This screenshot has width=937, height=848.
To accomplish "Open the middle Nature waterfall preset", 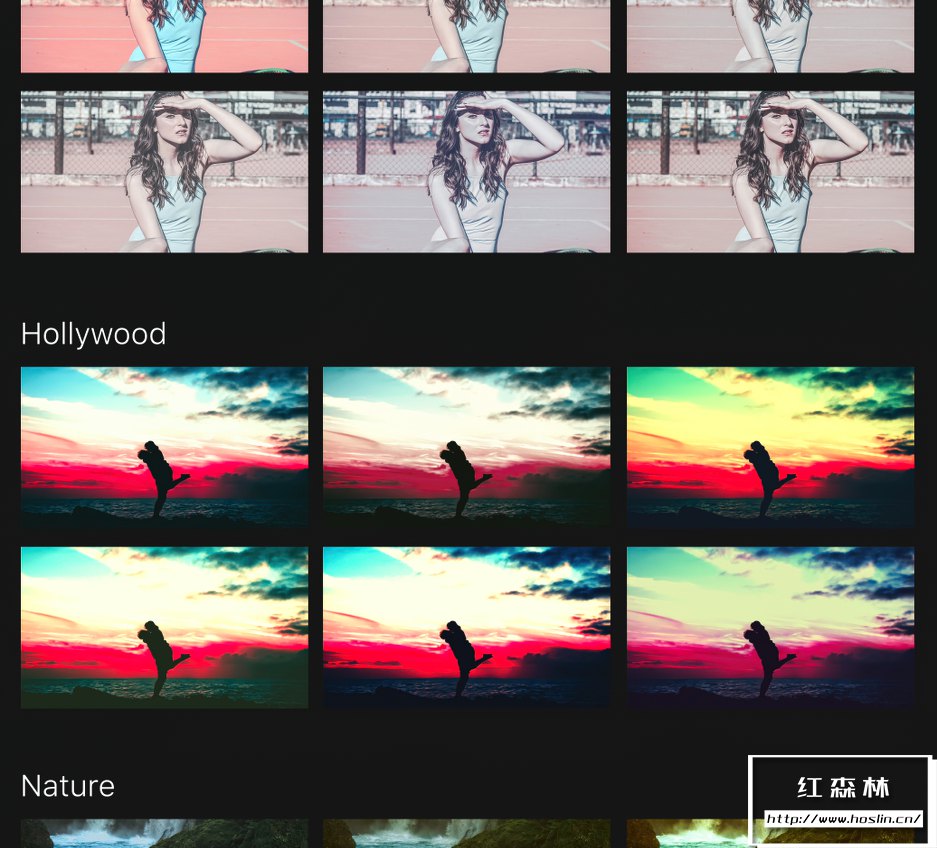I will tap(467, 834).
